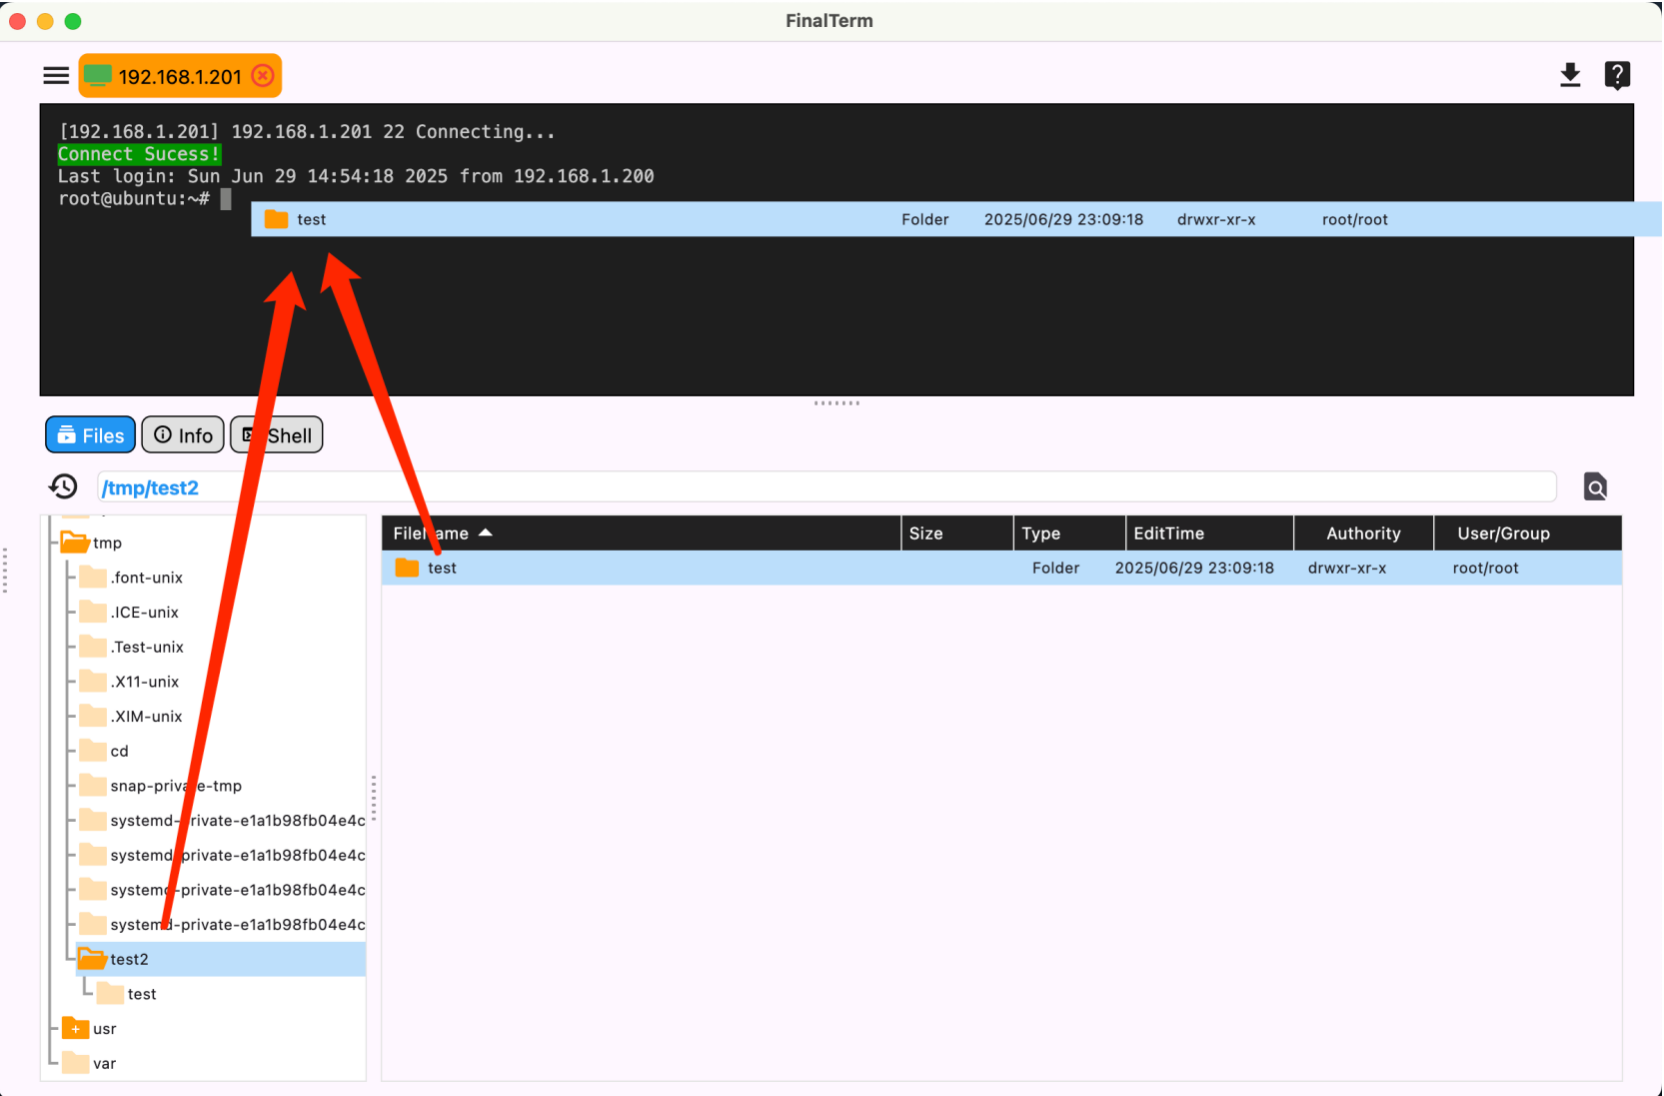Viewport: 1664px width, 1096px height.
Task: Click the var folder icon
Action: point(75,1062)
